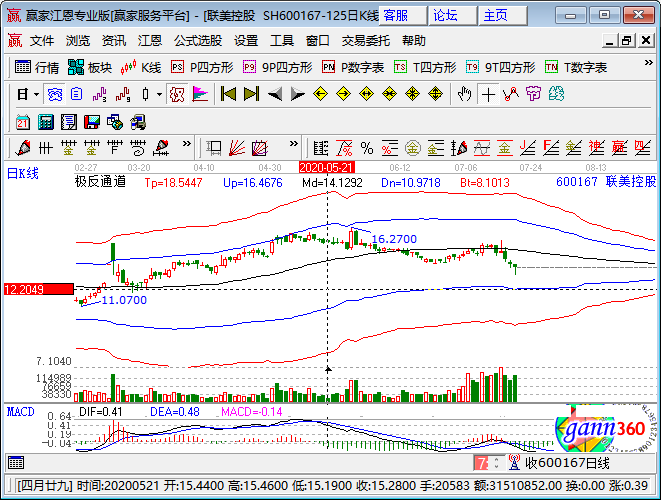Click the red zigzag wave tool icon

511,94
